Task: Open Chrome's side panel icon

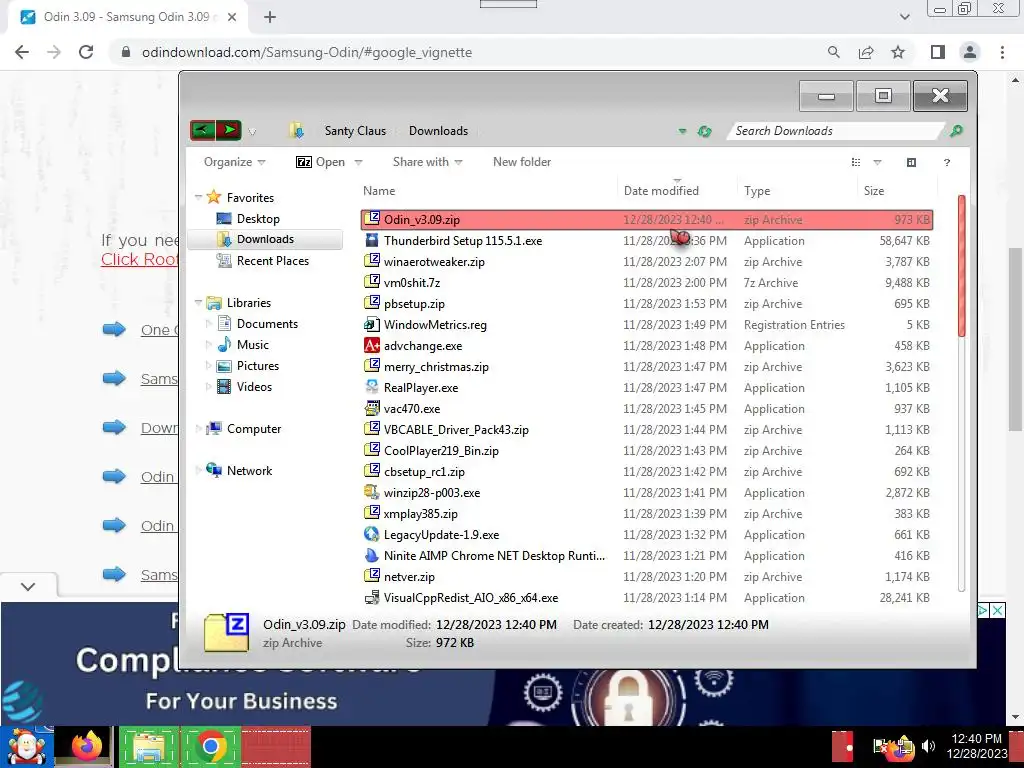Action: coord(938,52)
